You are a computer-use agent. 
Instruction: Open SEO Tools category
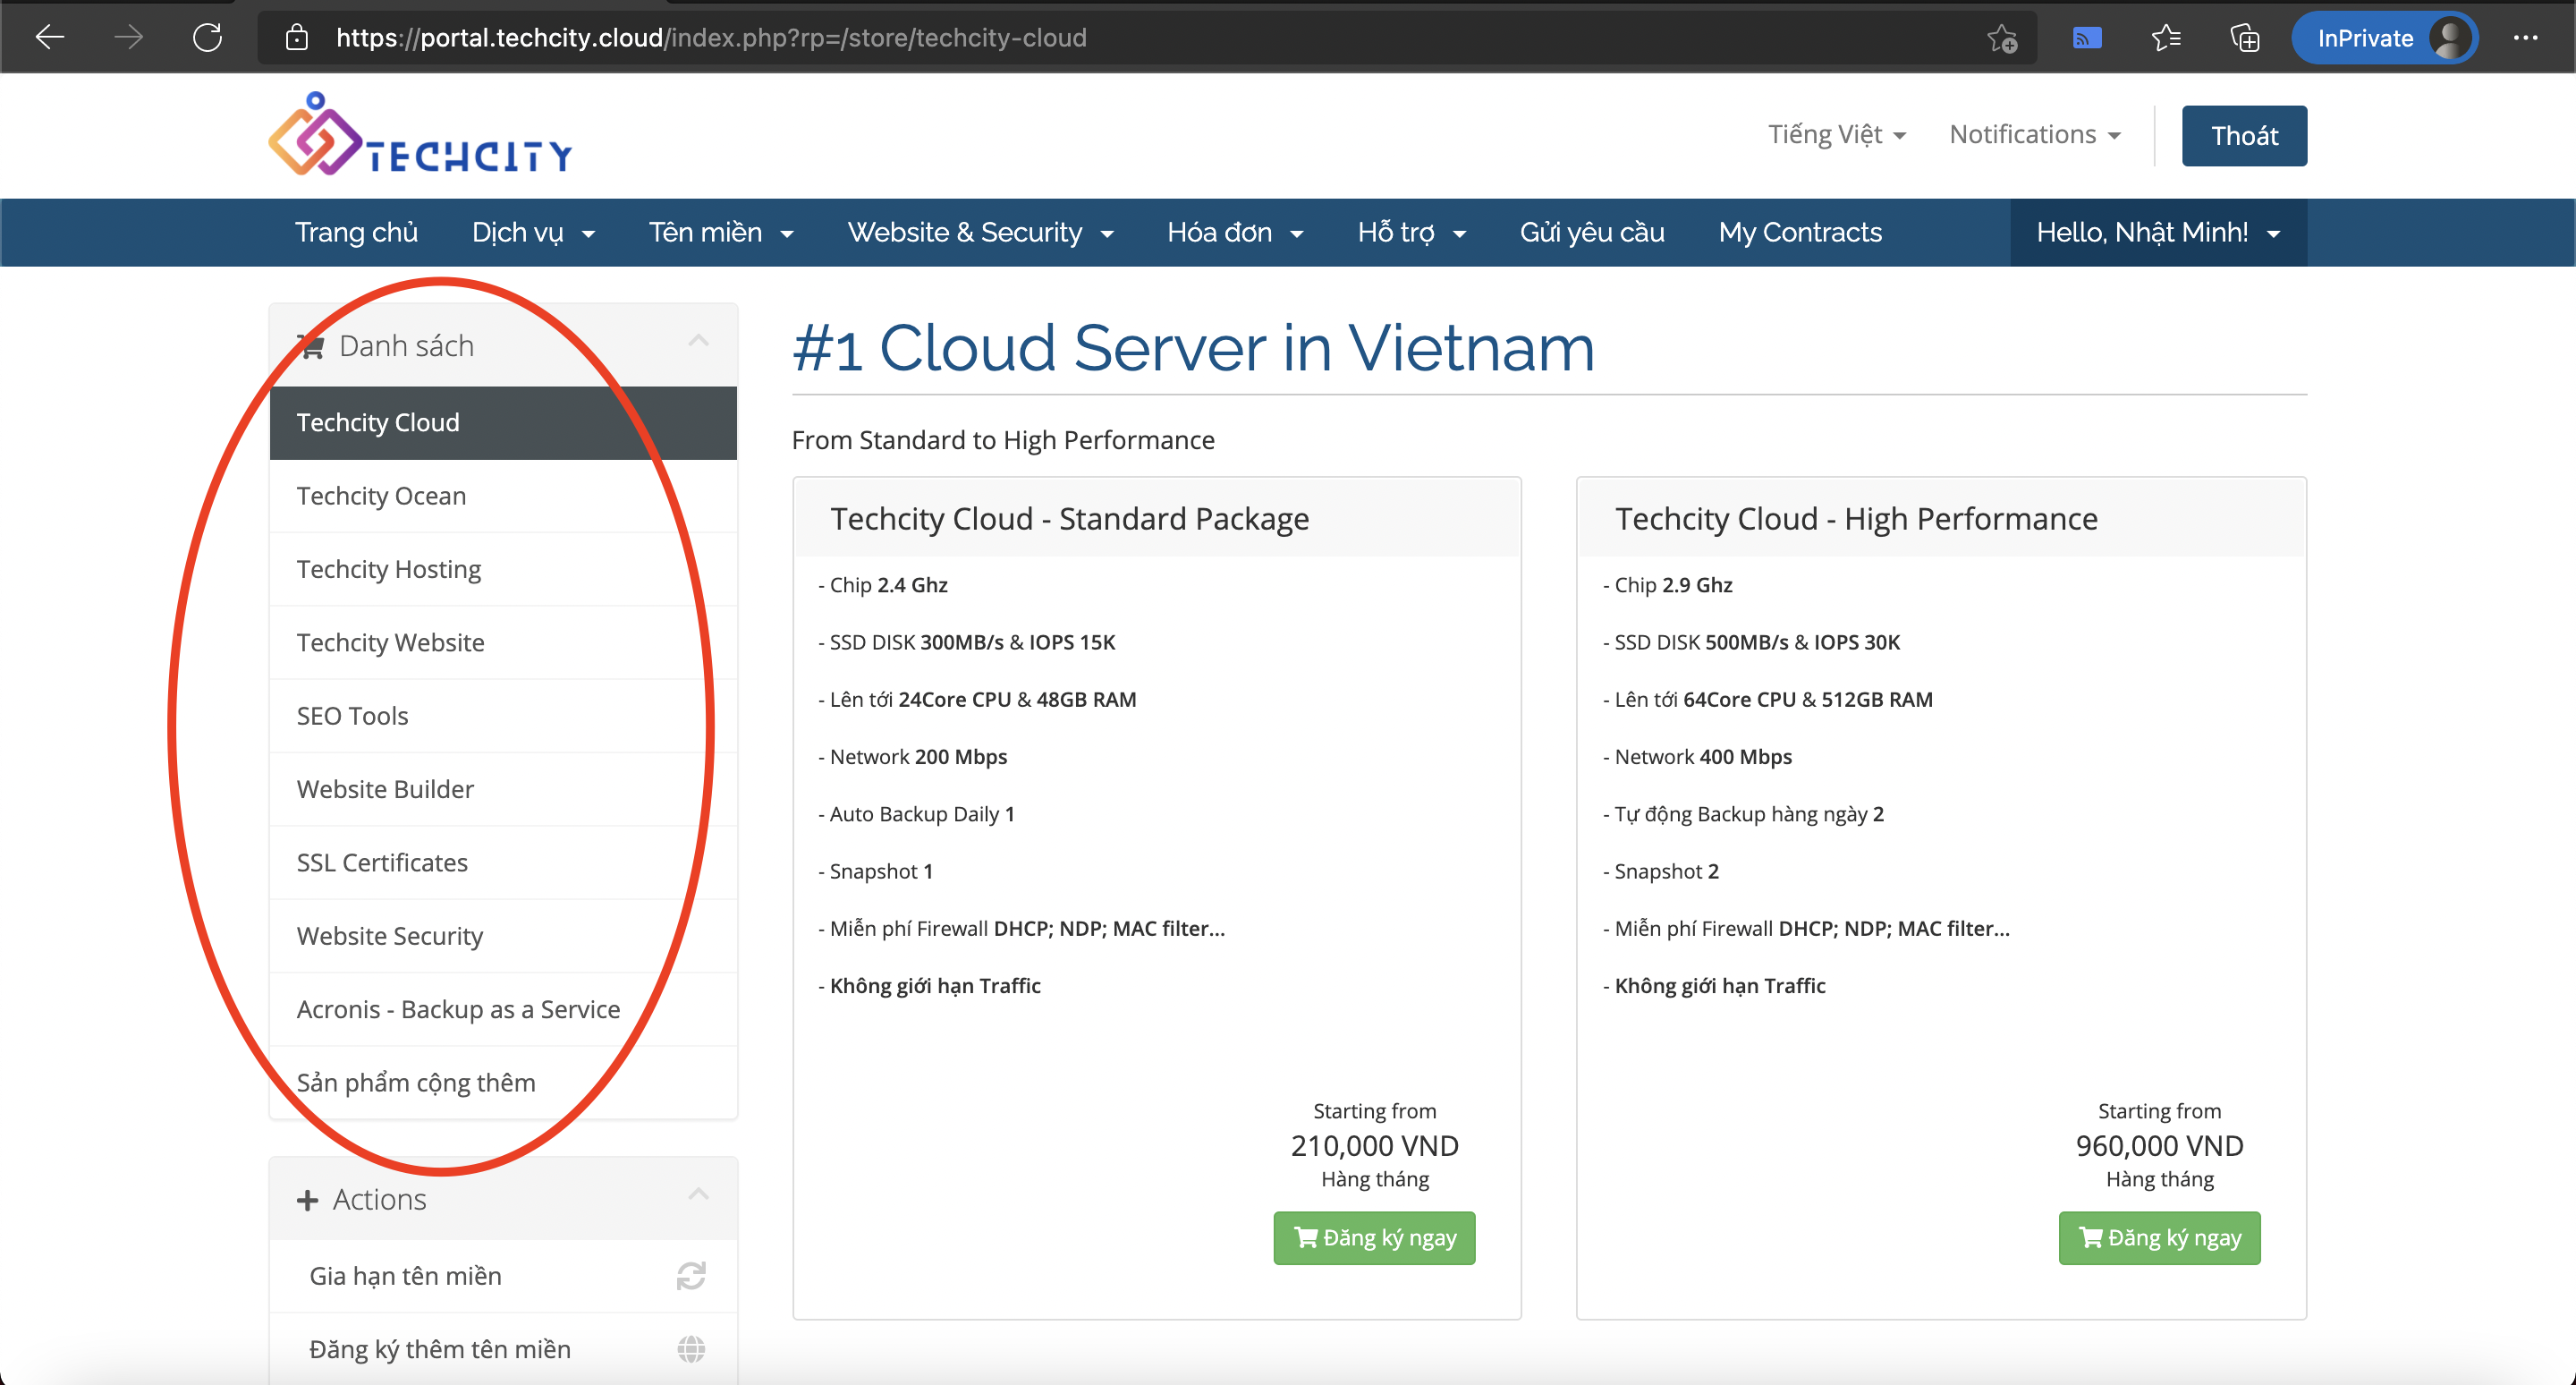click(x=503, y=716)
